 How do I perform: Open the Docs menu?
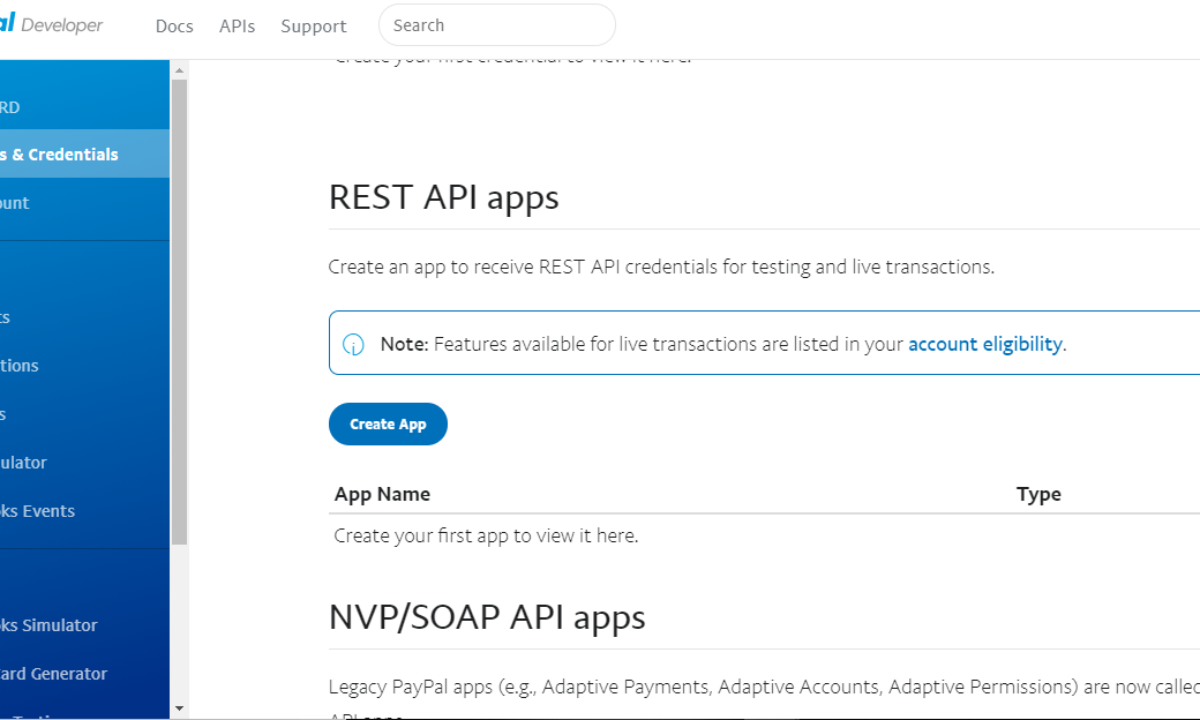pos(174,26)
